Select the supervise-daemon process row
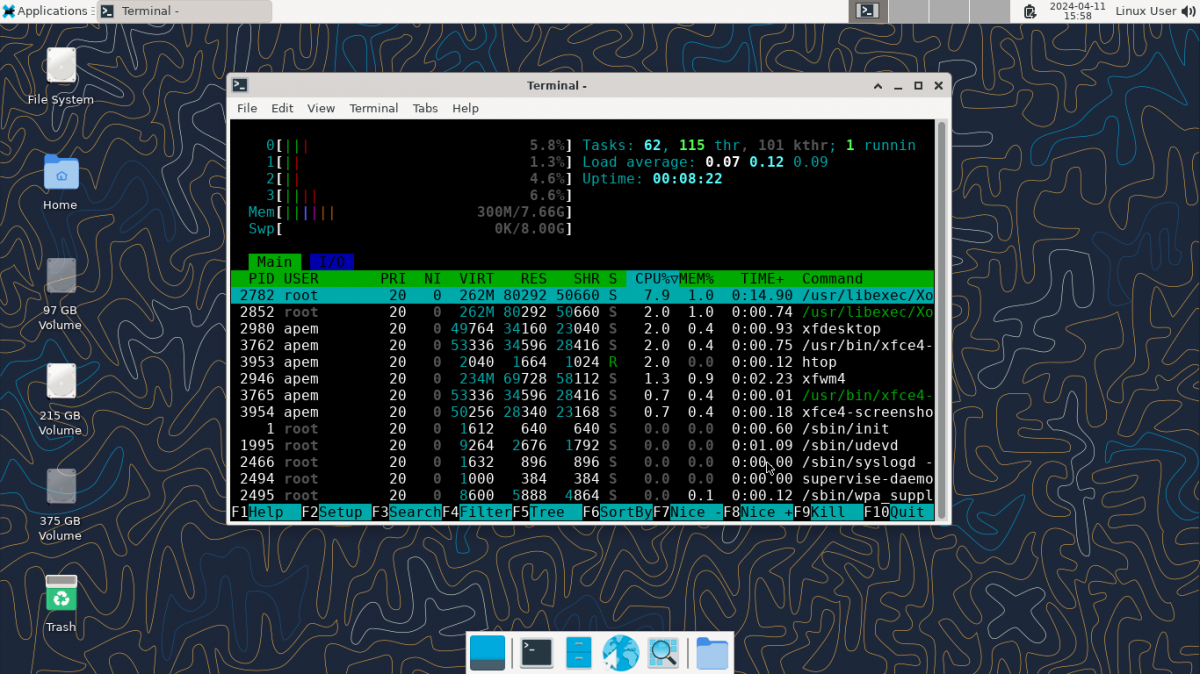1200x674 pixels. point(582,479)
